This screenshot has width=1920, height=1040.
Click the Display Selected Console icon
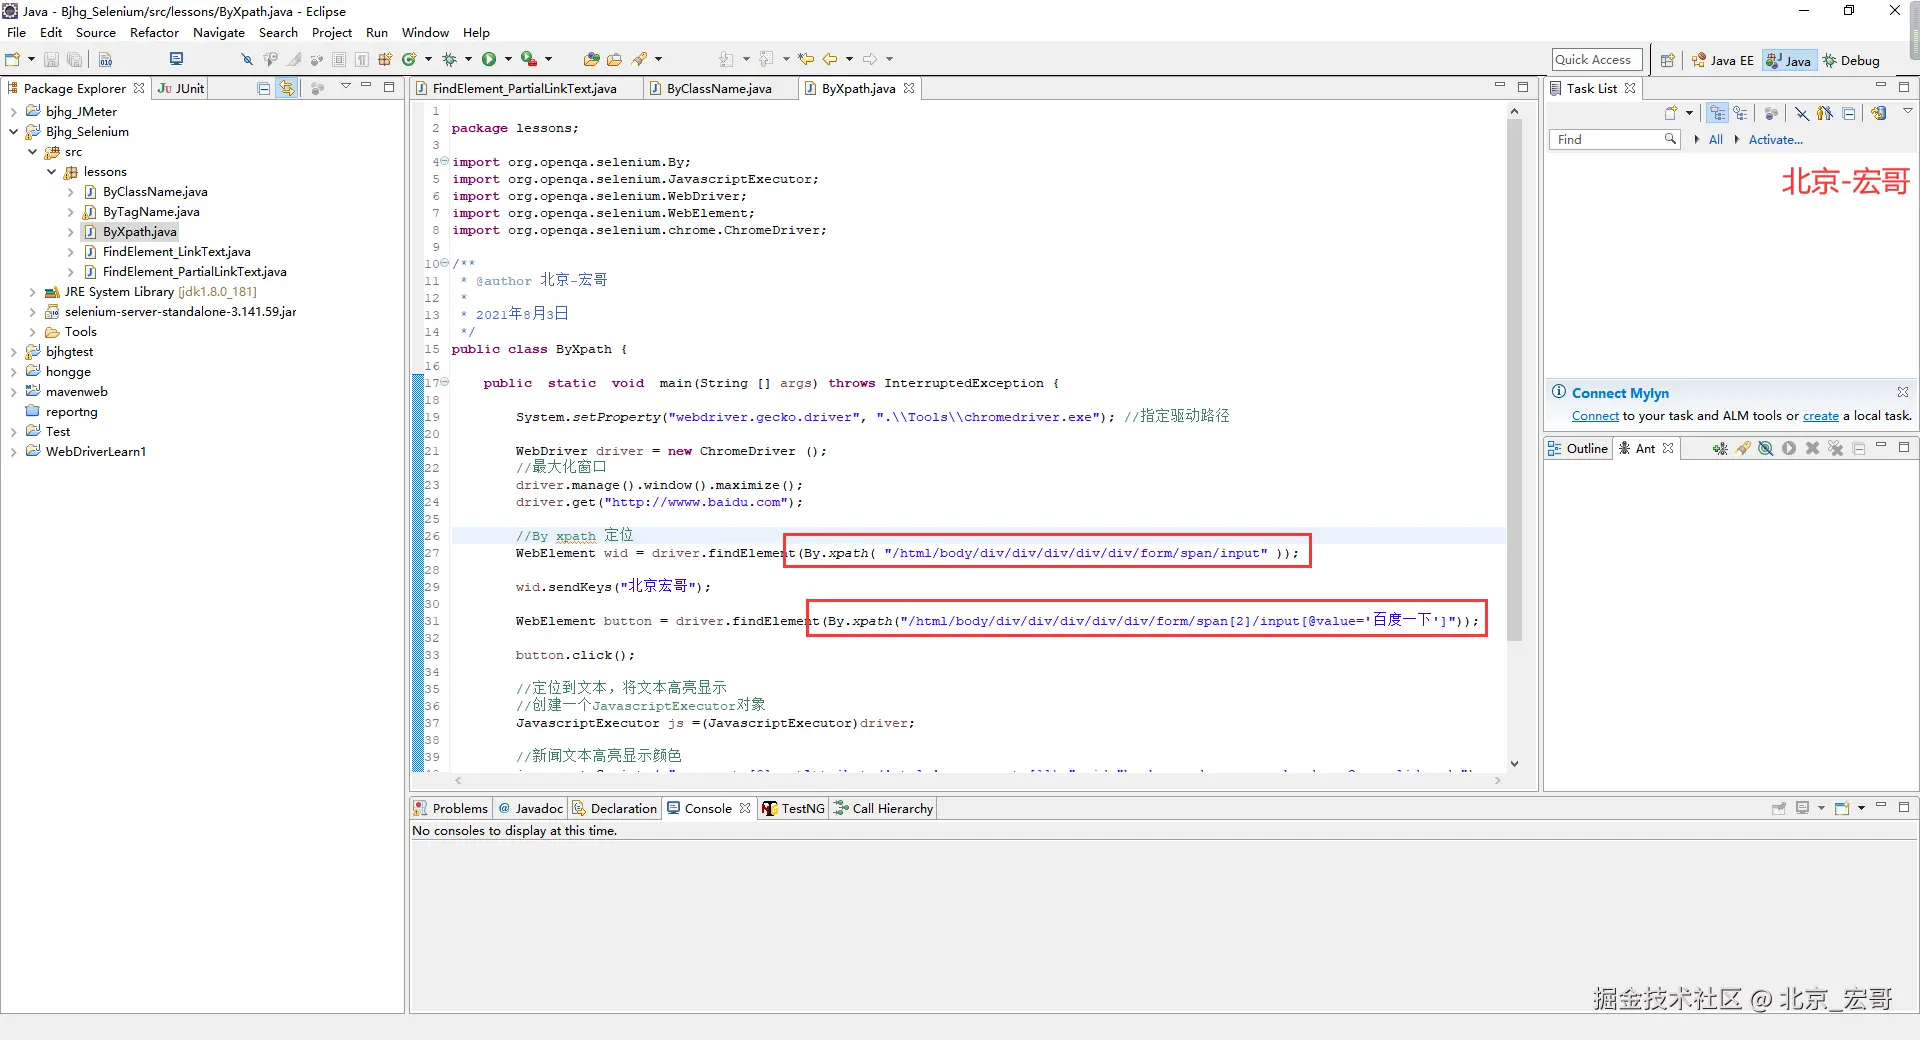[x=1802, y=808]
